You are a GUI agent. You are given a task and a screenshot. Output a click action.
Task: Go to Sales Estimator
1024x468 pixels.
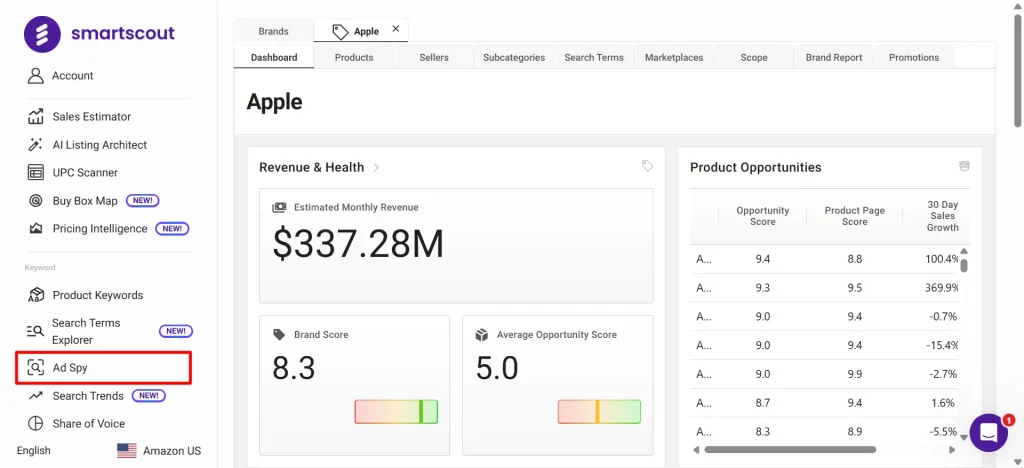click(x=91, y=117)
